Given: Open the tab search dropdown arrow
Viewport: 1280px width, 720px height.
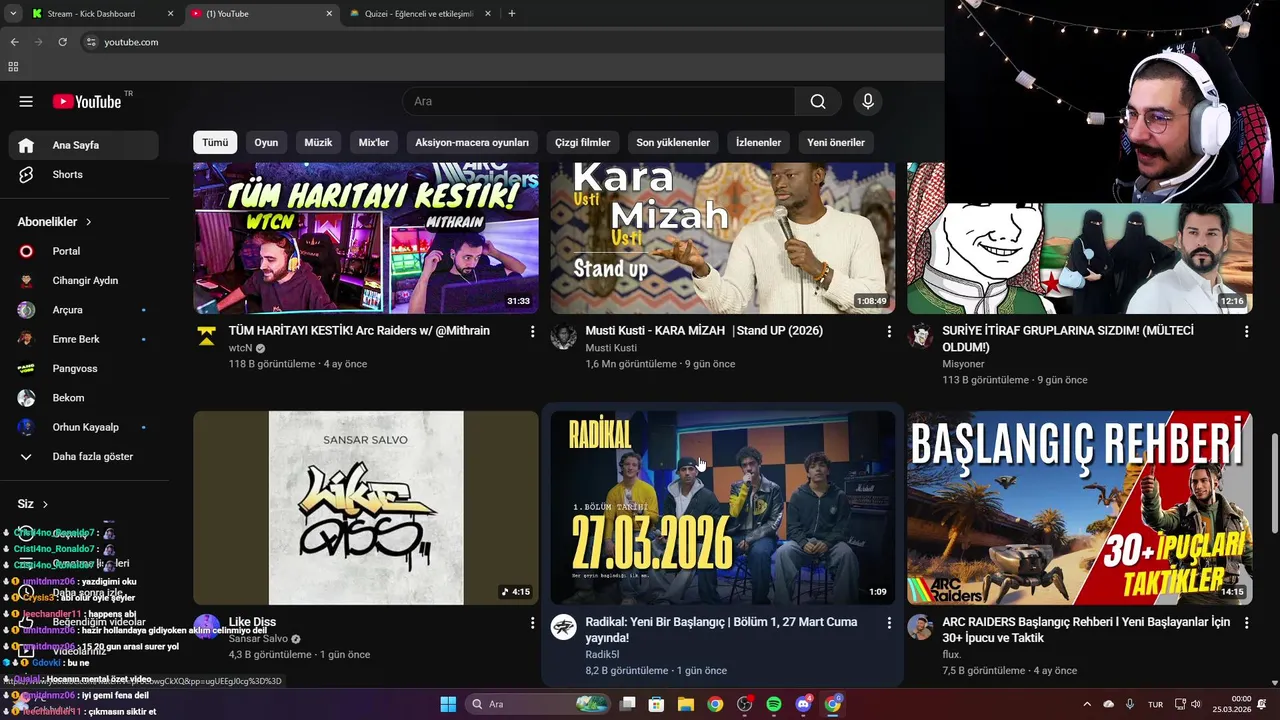Looking at the screenshot, I should [12, 14].
